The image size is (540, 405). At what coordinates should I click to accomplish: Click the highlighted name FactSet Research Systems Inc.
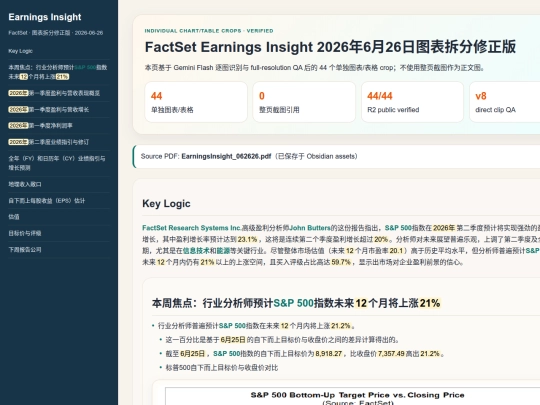(192, 228)
